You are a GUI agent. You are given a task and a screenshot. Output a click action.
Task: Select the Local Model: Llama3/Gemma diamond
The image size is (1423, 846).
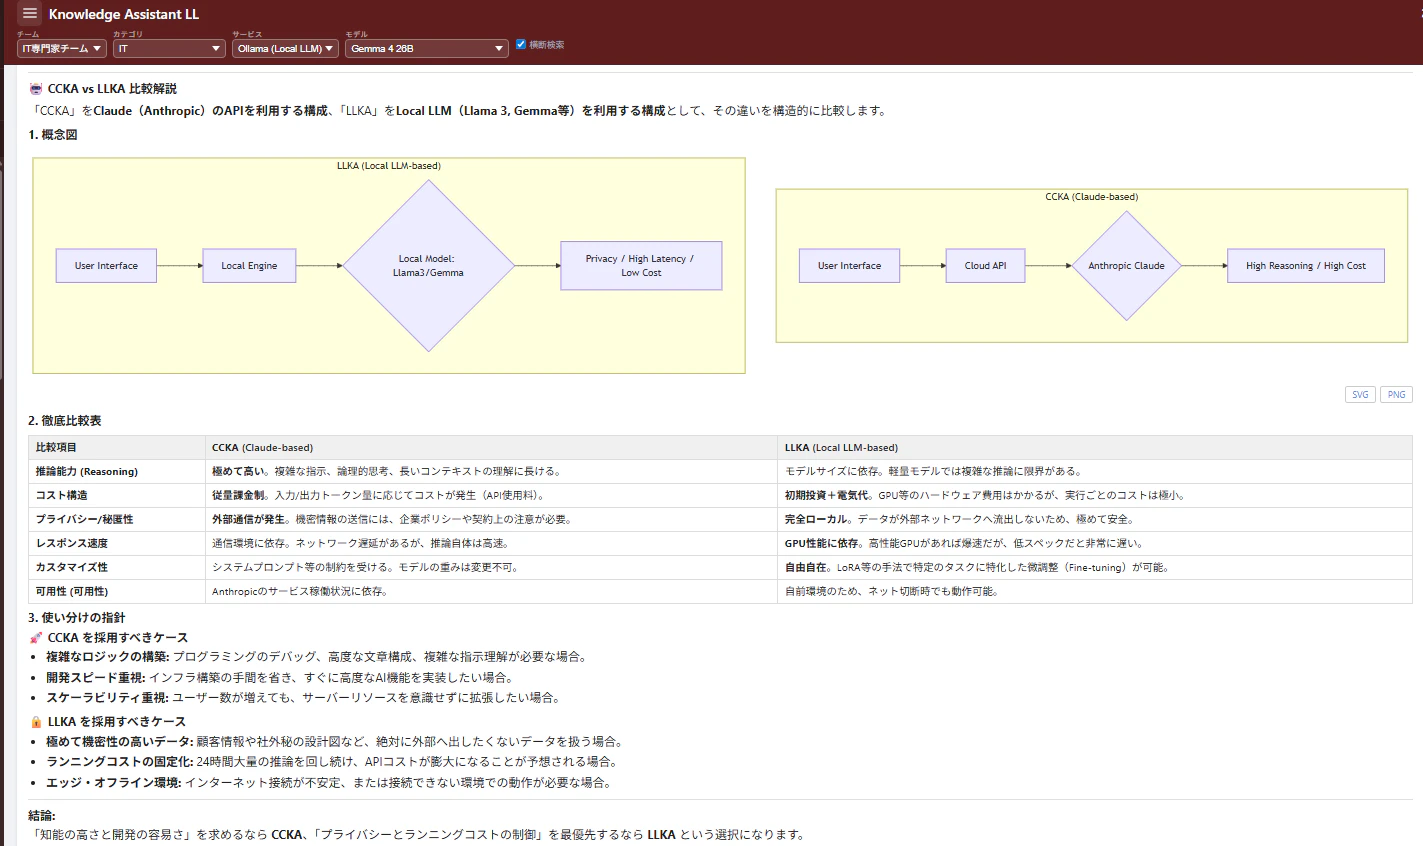[x=429, y=265]
